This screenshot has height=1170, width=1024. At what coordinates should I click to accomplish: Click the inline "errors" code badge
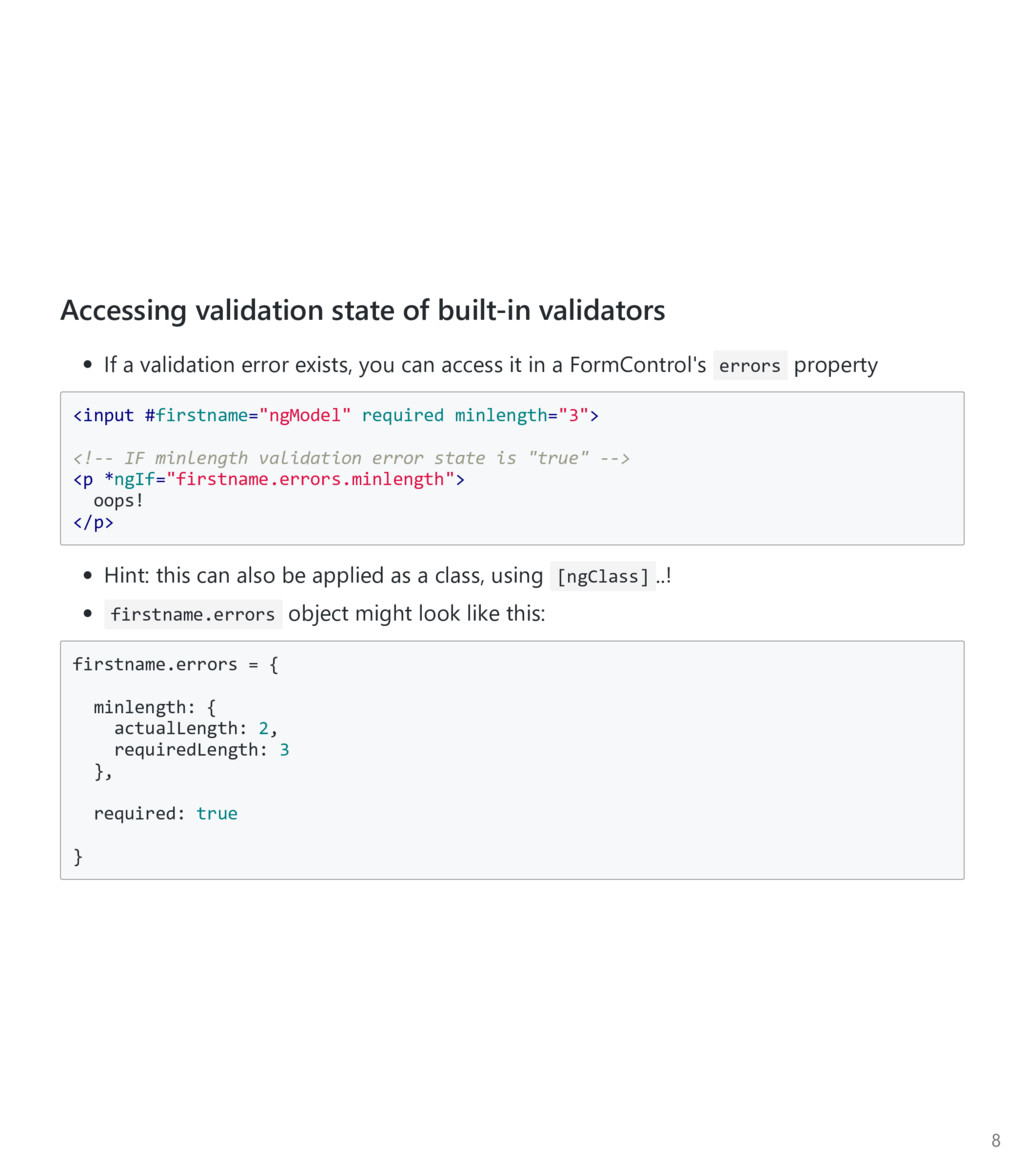749,366
